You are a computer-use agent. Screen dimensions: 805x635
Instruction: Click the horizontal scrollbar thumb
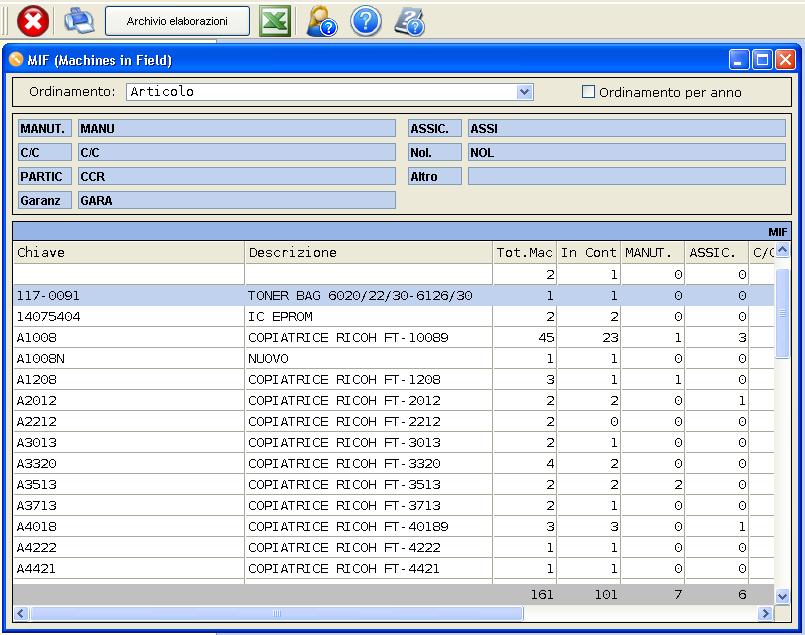[x=277, y=613]
